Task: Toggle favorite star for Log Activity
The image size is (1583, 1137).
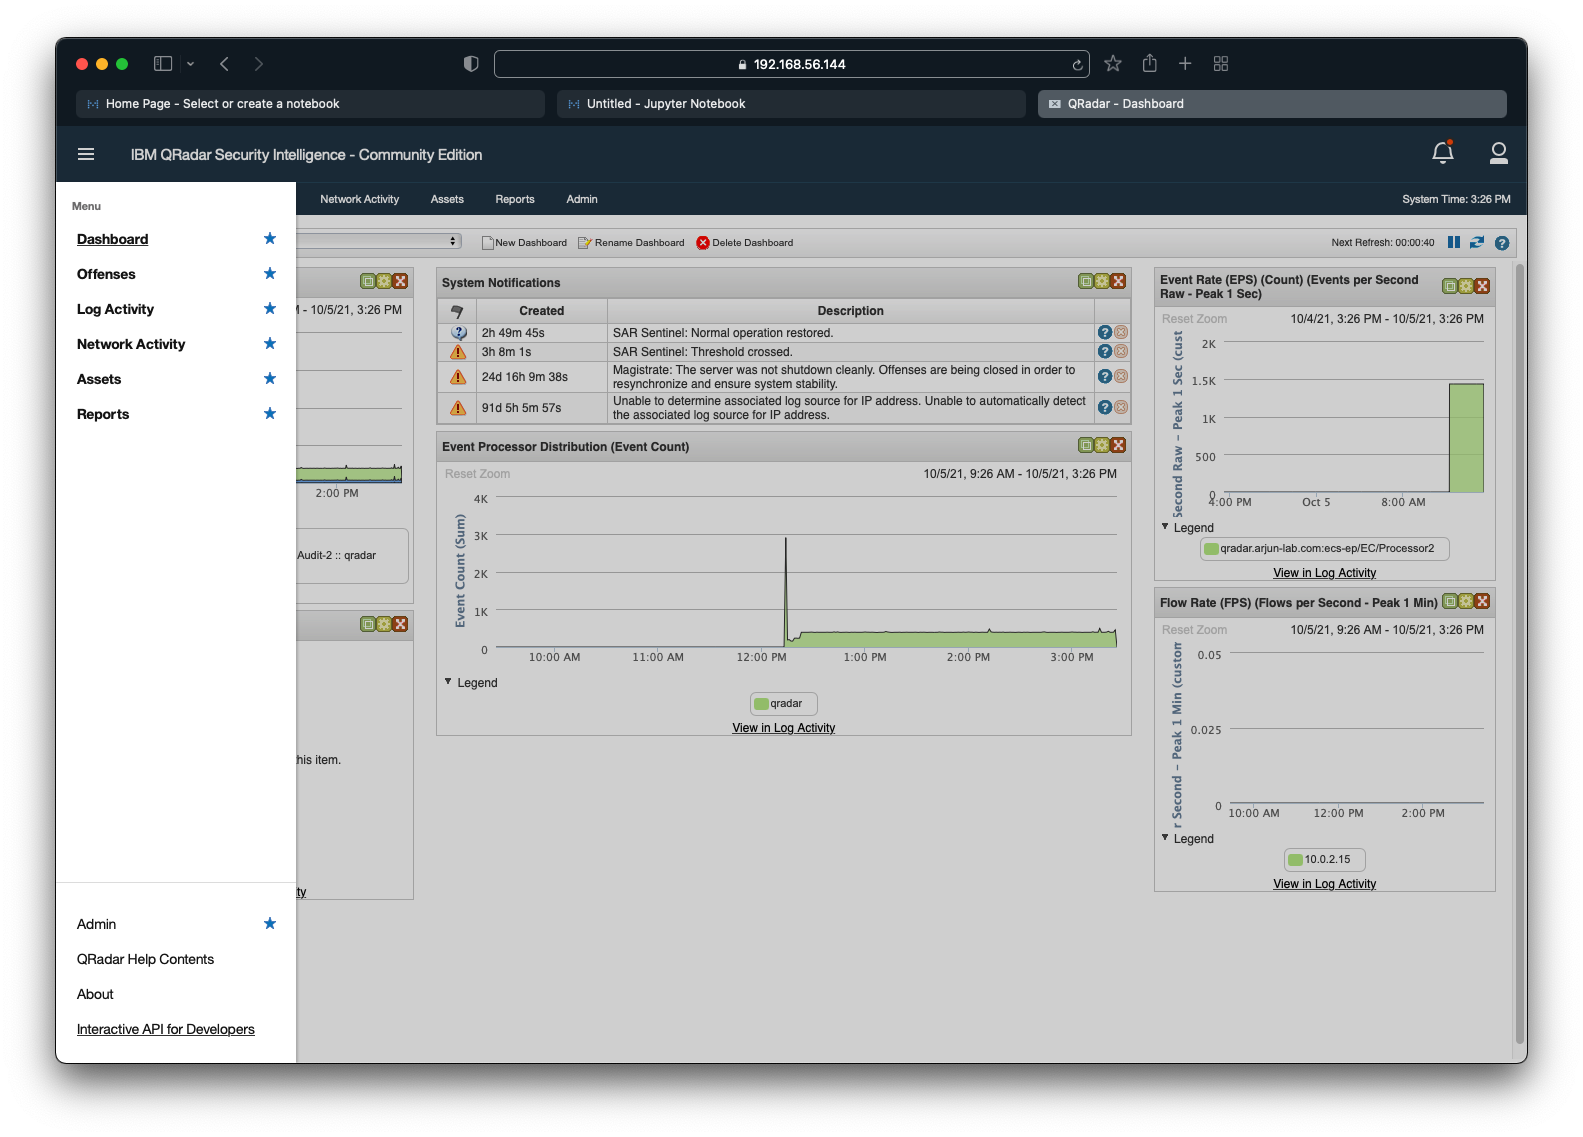Action: tap(269, 309)
